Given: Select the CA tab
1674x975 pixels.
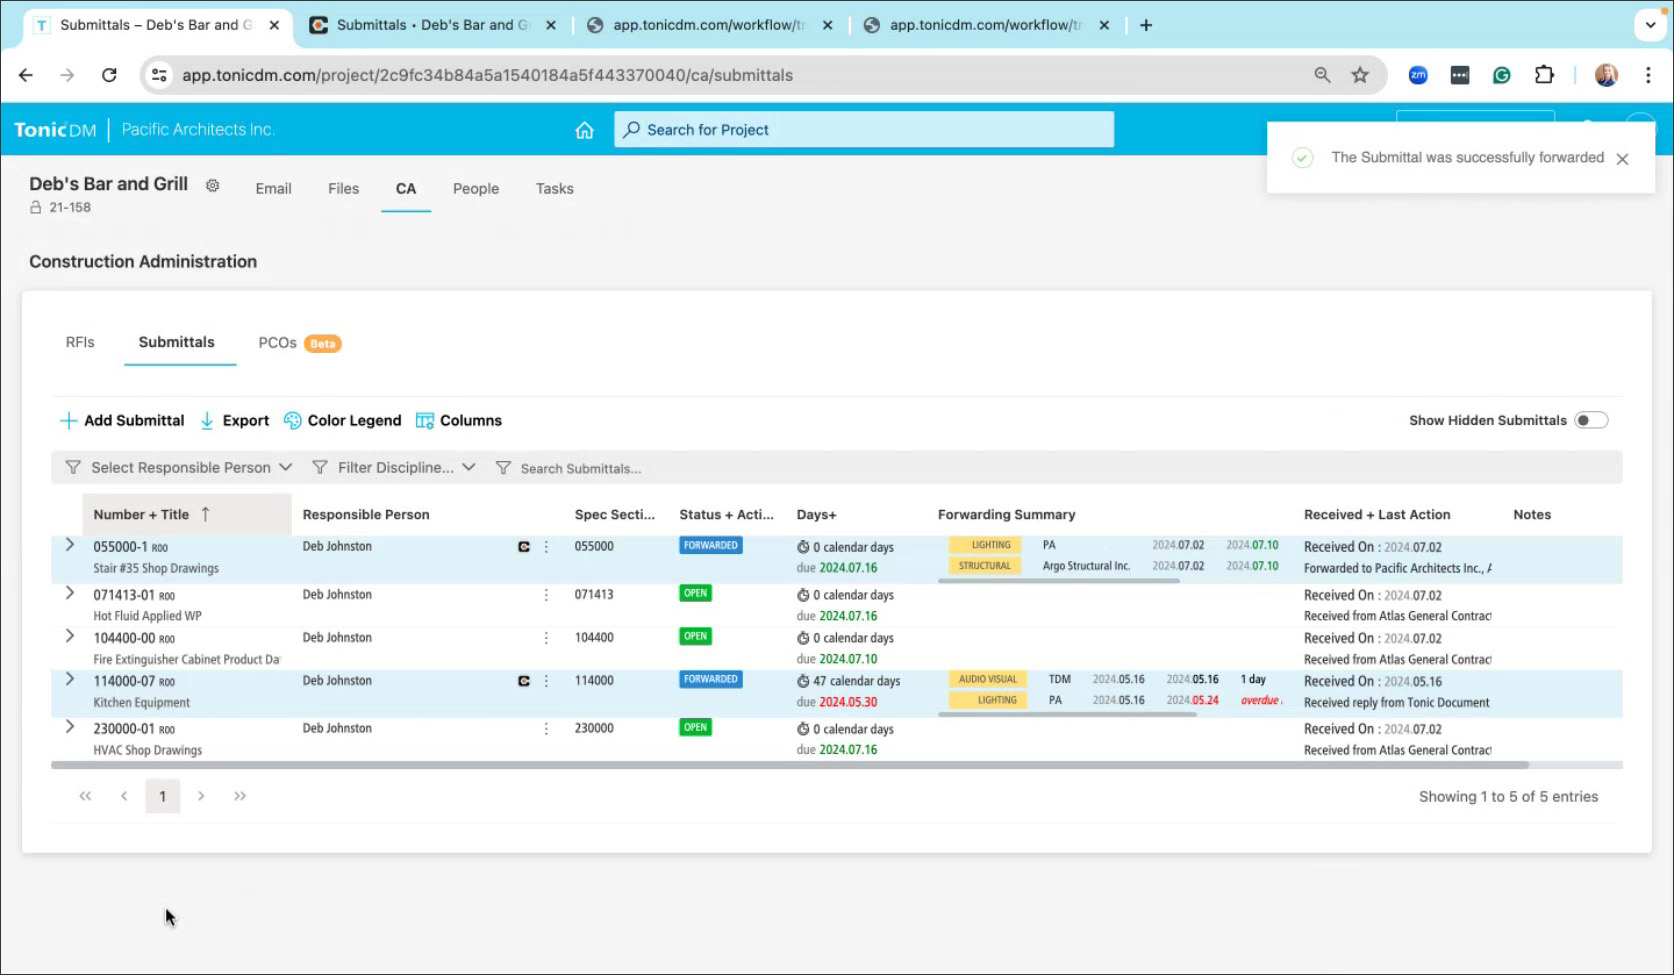Looking at the screenshot, I should 405,188.
